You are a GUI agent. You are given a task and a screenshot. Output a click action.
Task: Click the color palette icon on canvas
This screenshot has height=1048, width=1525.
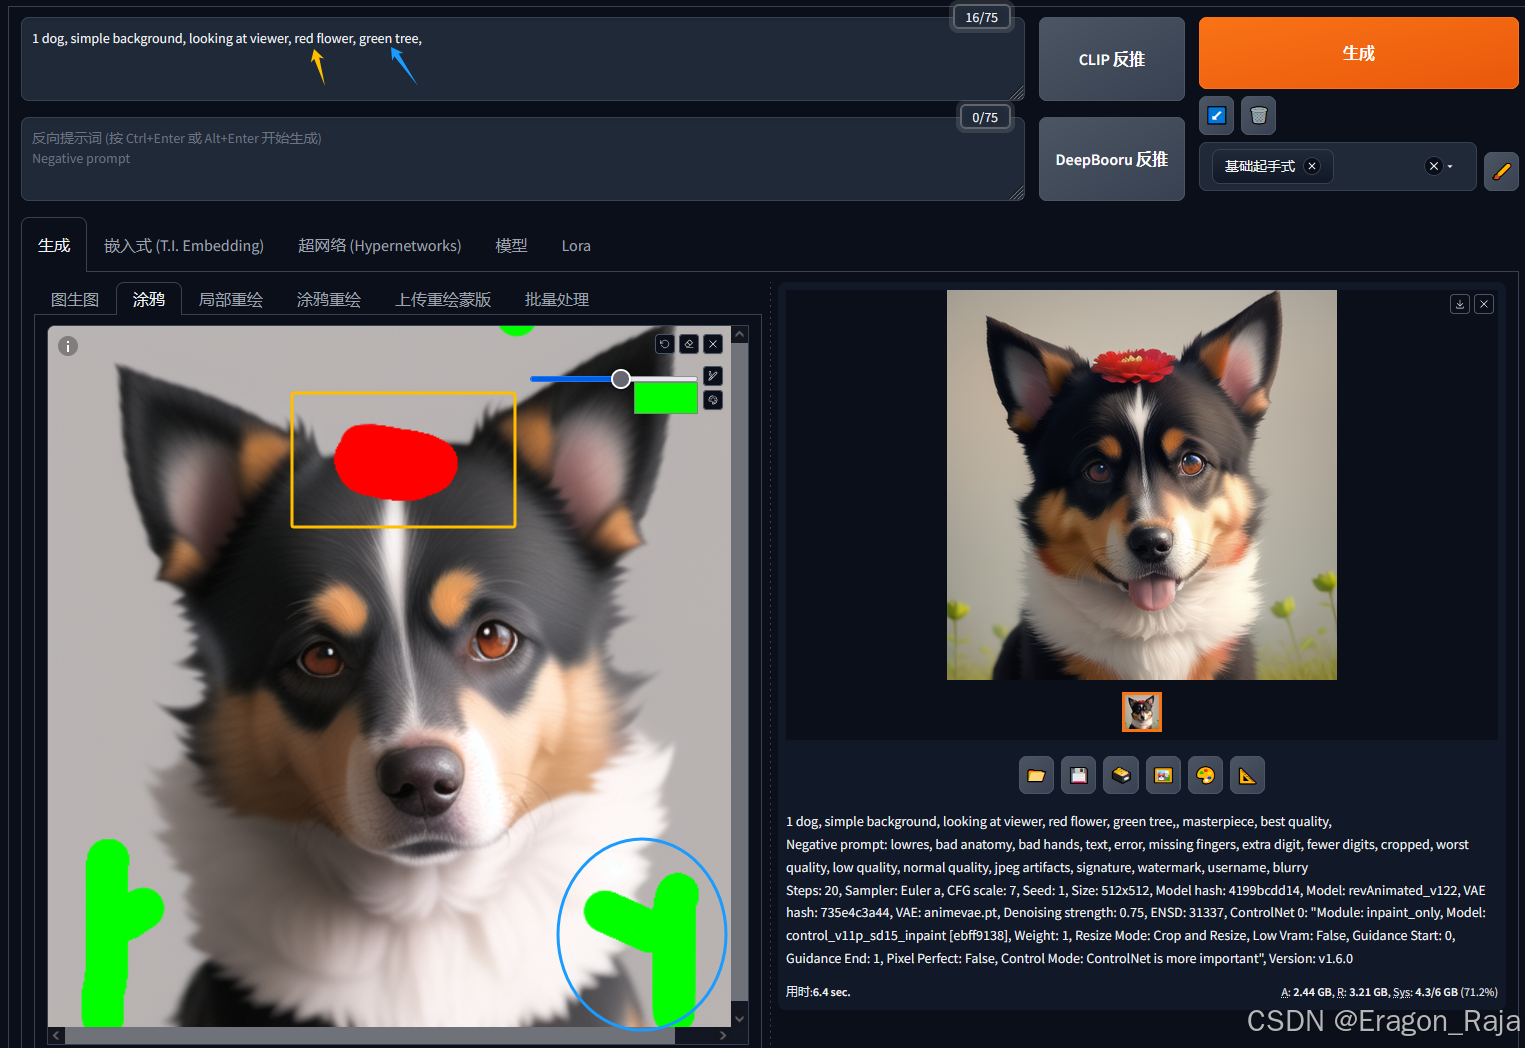(x=713, y=400)
